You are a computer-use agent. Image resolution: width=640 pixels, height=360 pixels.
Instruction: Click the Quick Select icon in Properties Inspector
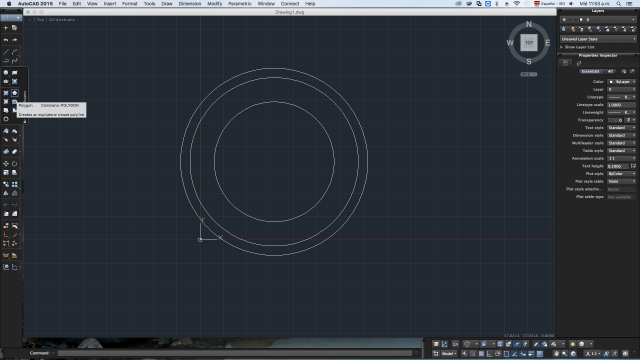pos(624,71)
